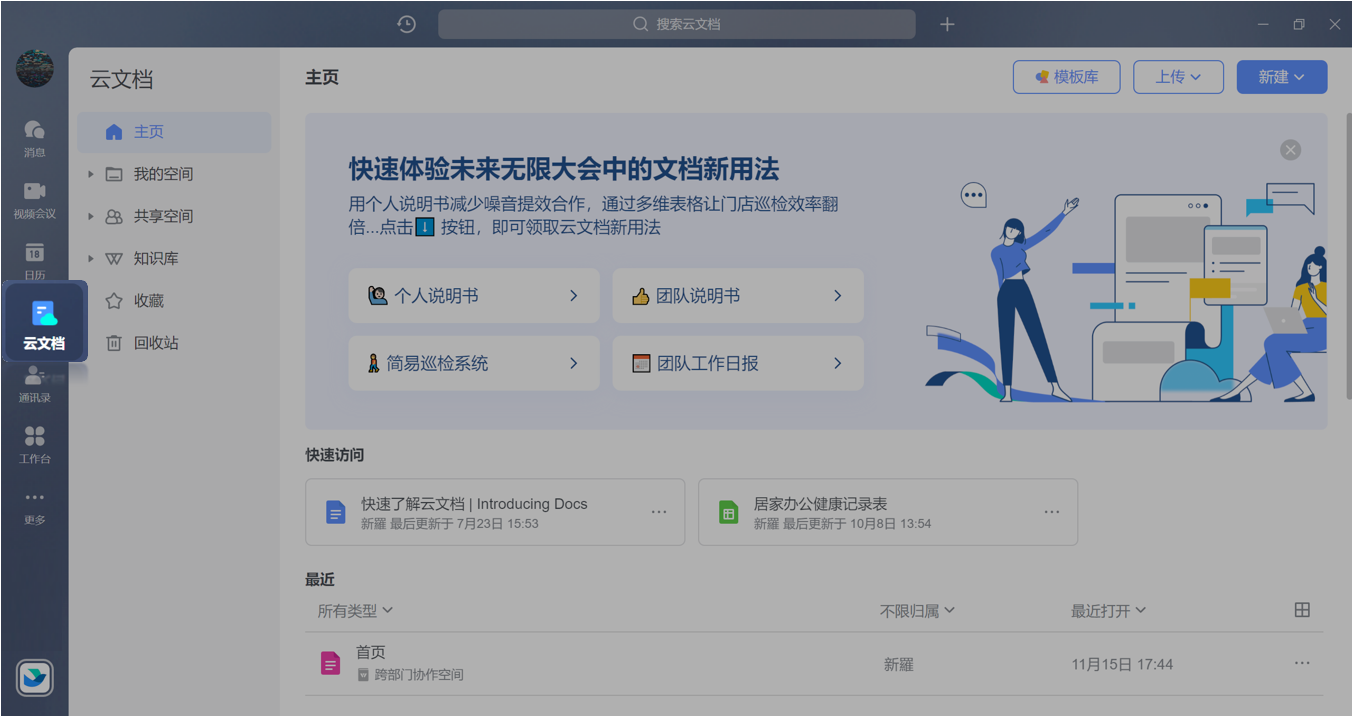Click 跨部门协作空间 under 首页
Screen dimensions: 1352x716
(x=419, y=675)
